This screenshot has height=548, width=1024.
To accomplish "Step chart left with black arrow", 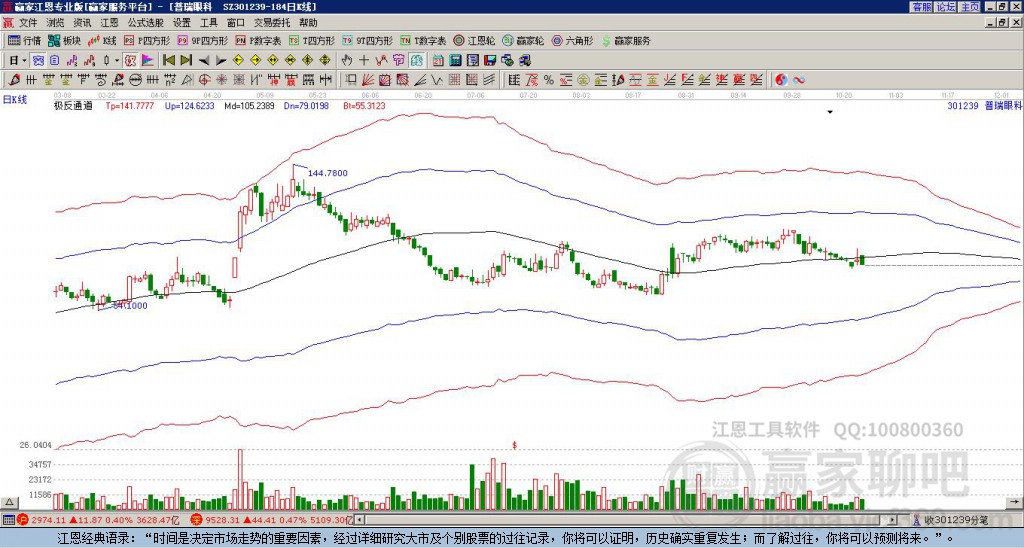I will pyautogui.click(x=204, y=60).
